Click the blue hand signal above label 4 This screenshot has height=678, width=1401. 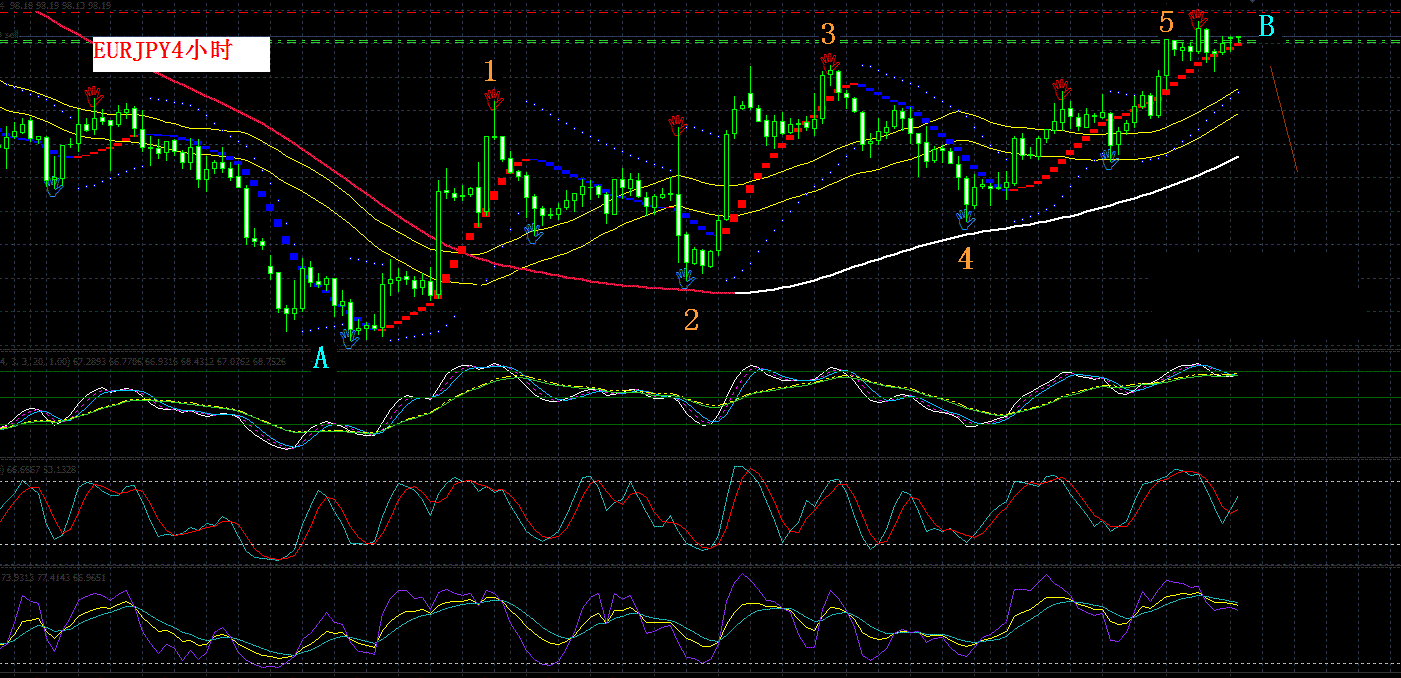pos(965,220)
